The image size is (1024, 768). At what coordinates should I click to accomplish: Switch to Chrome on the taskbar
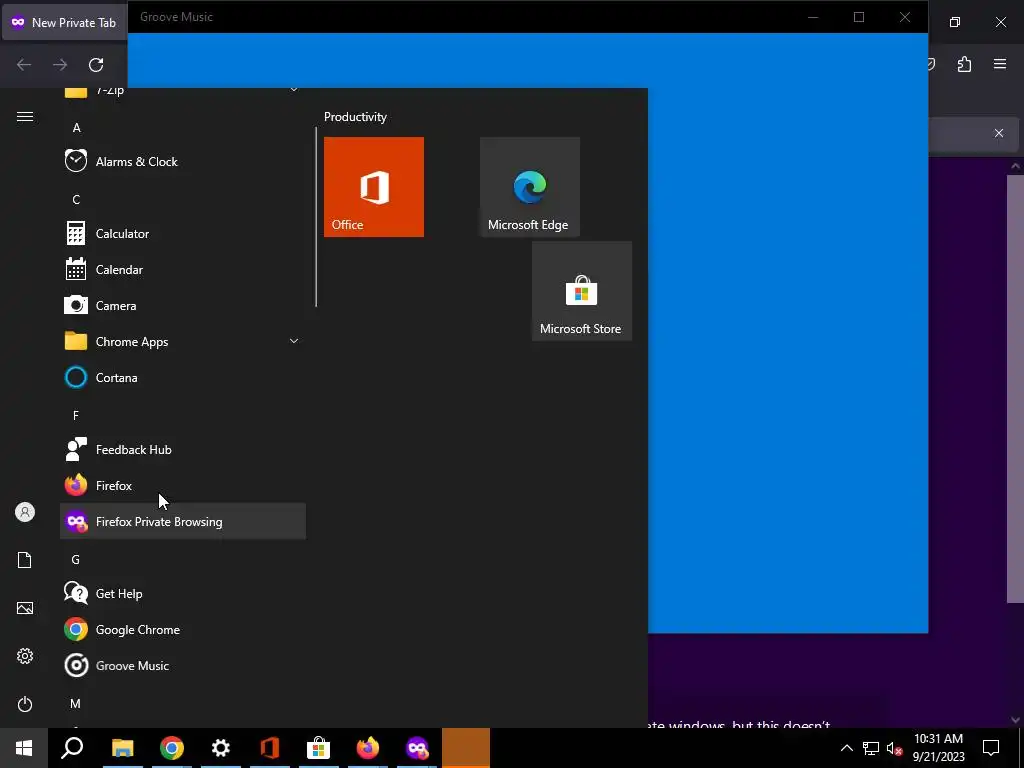172,748
